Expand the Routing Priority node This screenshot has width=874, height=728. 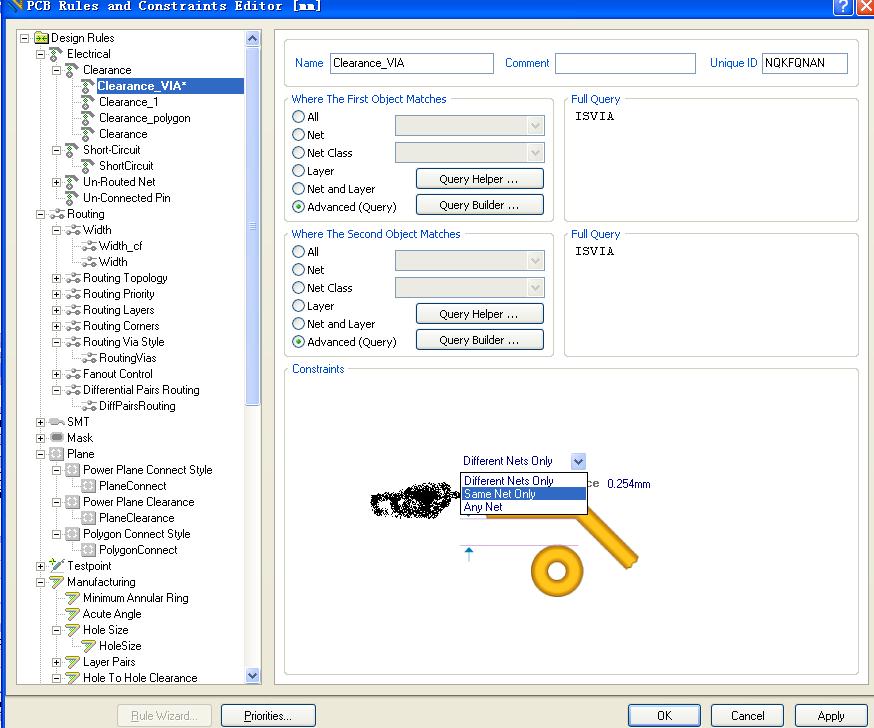(56, 294)
